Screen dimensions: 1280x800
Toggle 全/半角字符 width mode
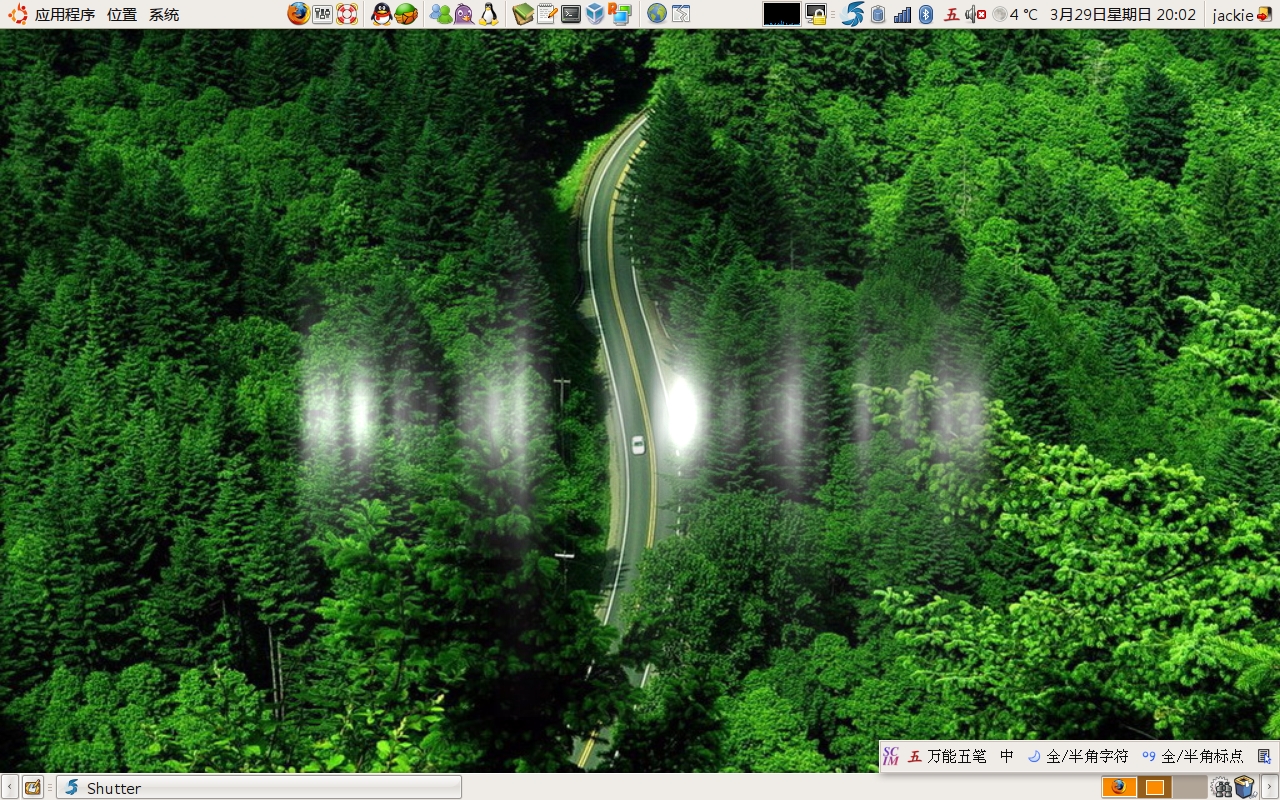(1078, 756)
